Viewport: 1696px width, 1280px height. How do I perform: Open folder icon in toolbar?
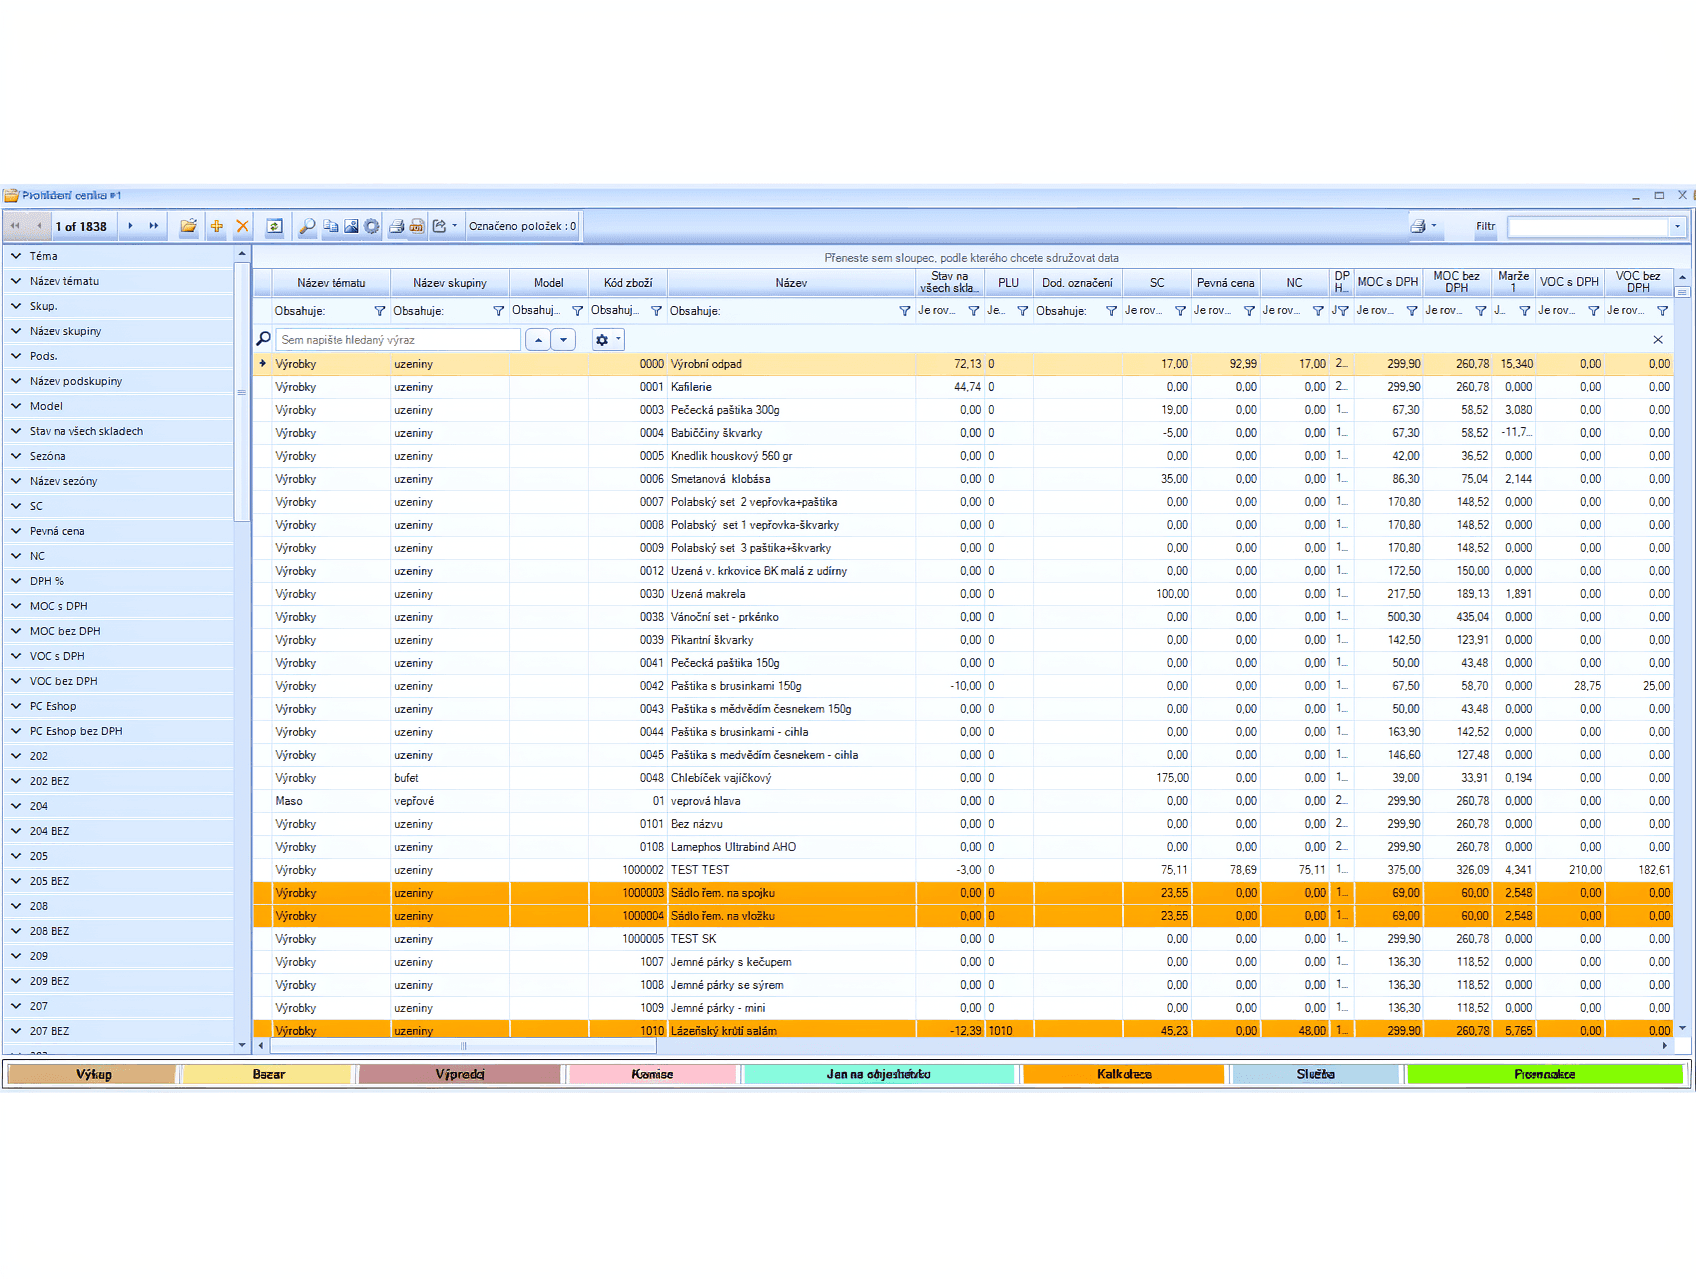[x=188, y=226]
